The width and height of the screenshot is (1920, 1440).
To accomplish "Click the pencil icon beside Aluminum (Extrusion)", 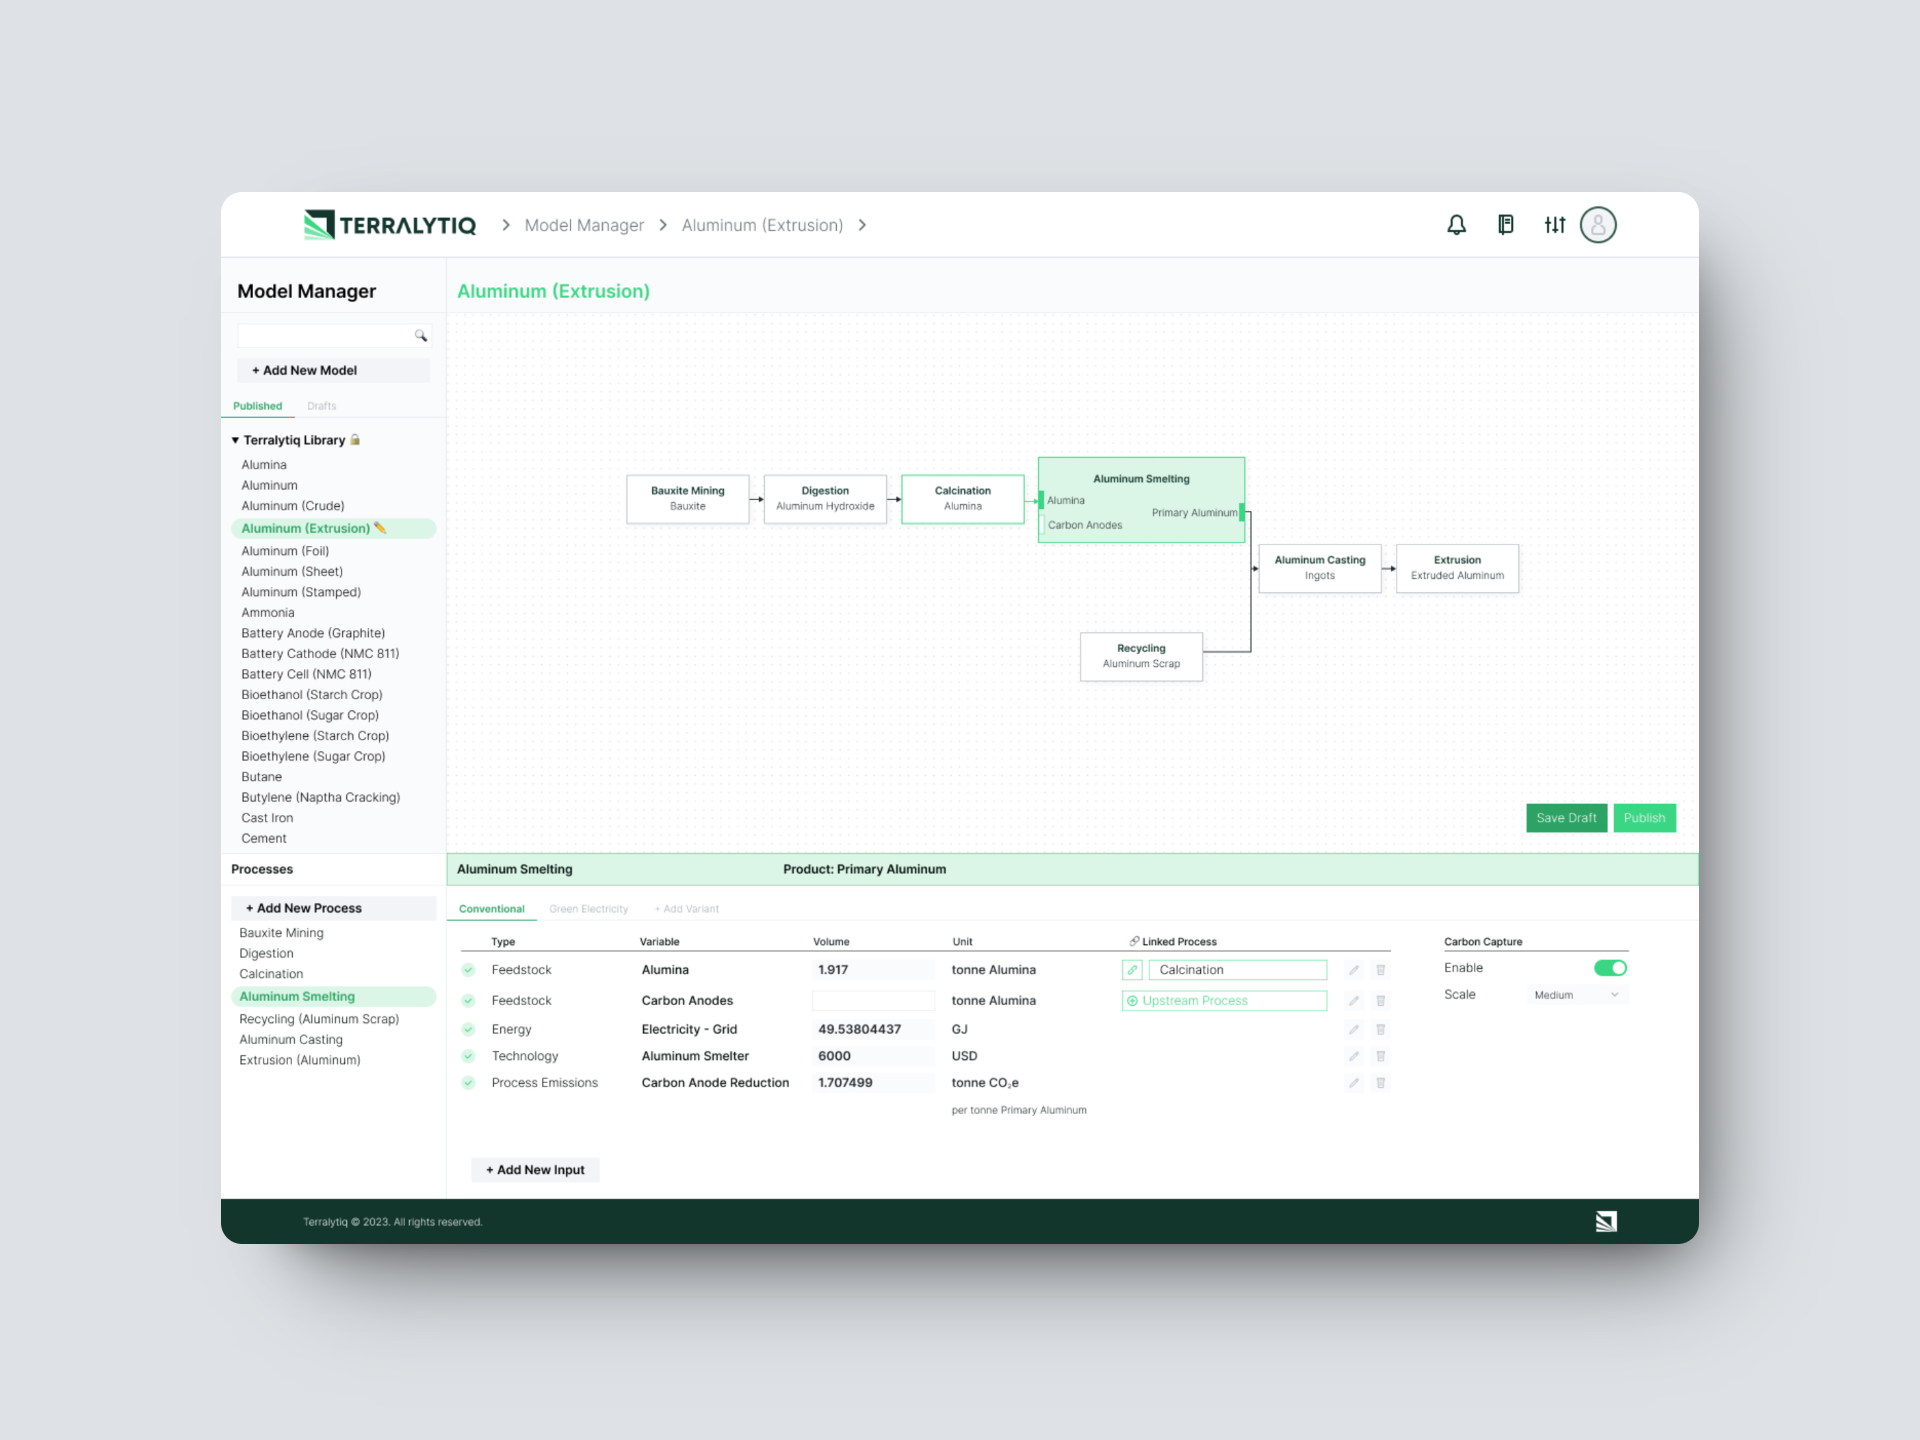I will click(x=380, y=528).
